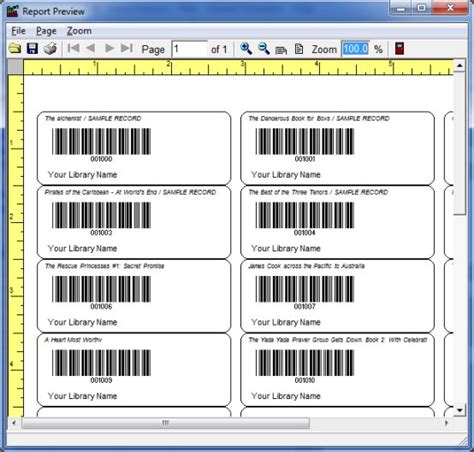Click 'James Cook across the Pacific to Australia' title
The height and width of the screenshot is (452, 474).
(x=307, y=266)
